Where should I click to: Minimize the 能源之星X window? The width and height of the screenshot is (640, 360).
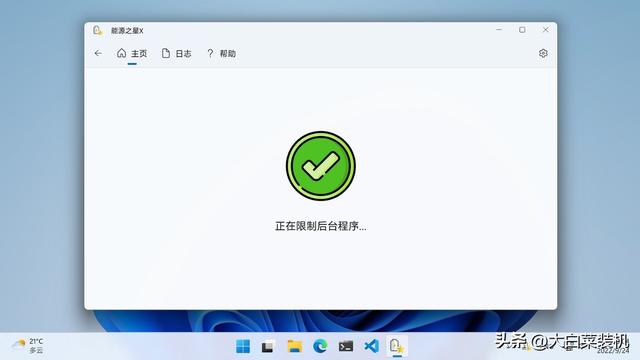point(499,30)
